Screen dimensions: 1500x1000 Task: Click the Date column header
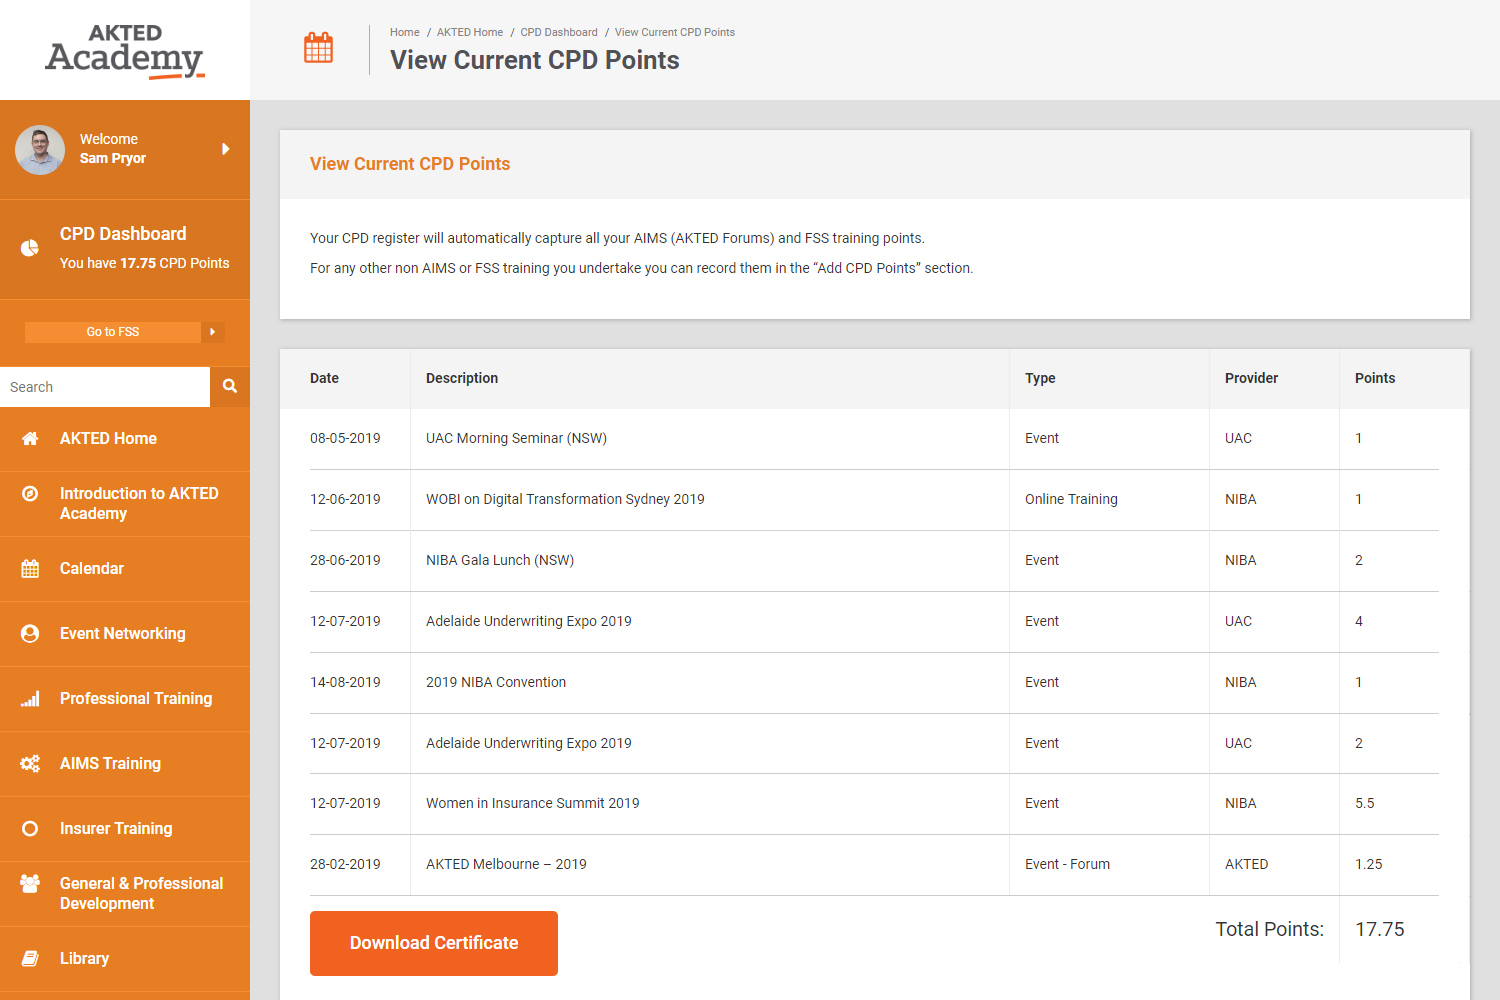tap(324, 378)
